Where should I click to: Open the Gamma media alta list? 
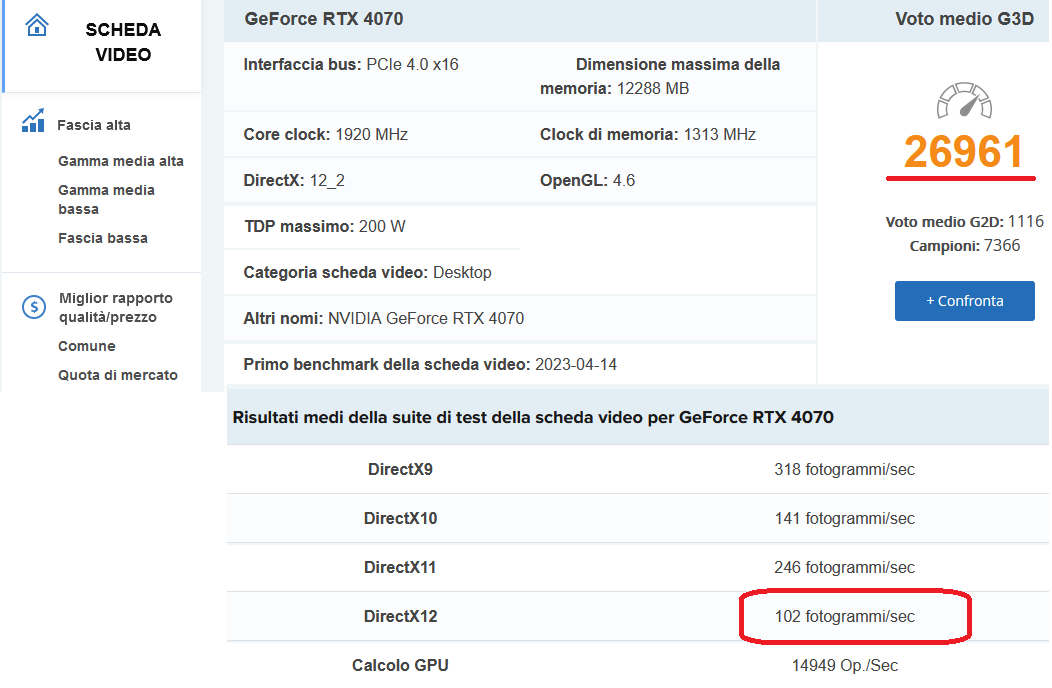[x=121, y=161]
